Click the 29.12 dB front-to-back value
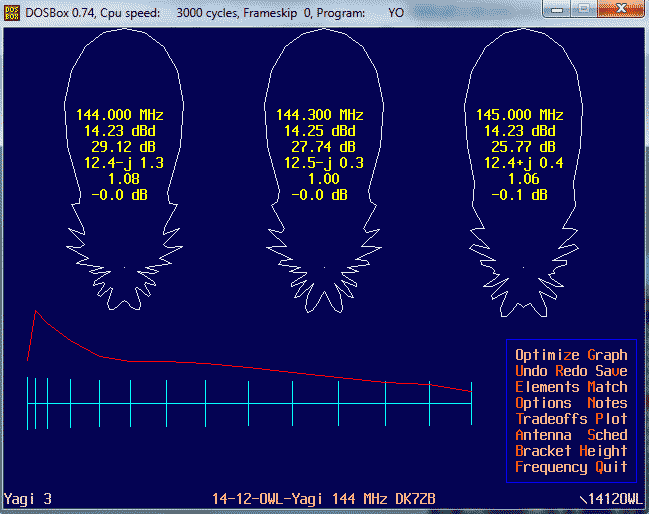This screenshot has width=649, height=514. [123, 147]
